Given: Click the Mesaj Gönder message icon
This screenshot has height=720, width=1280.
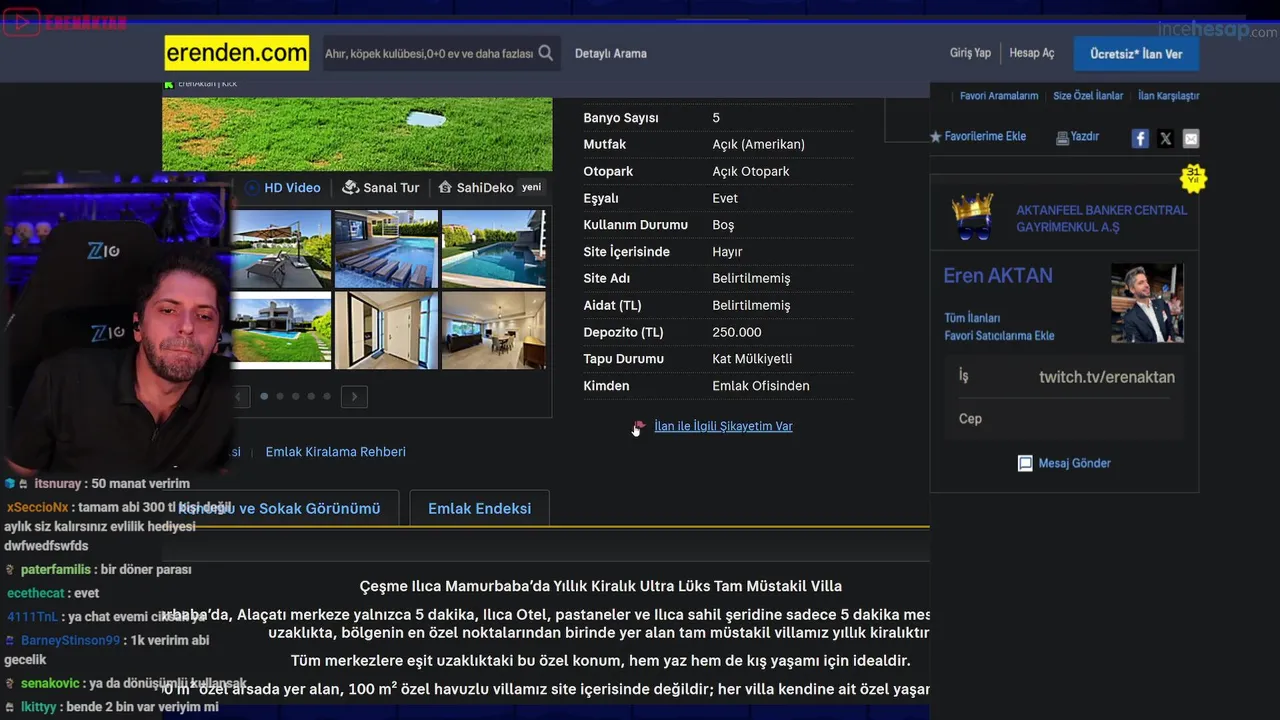Looking at the screenshot, I should (1025, 463).
